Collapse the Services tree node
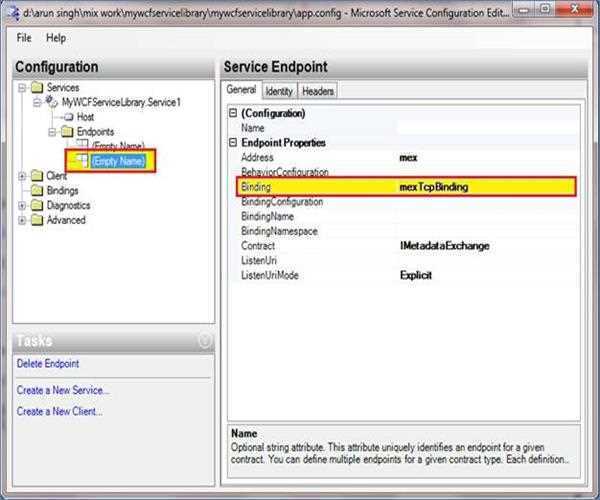The height and width of the screenshot is (500, 600). click(x=23, y=88)
